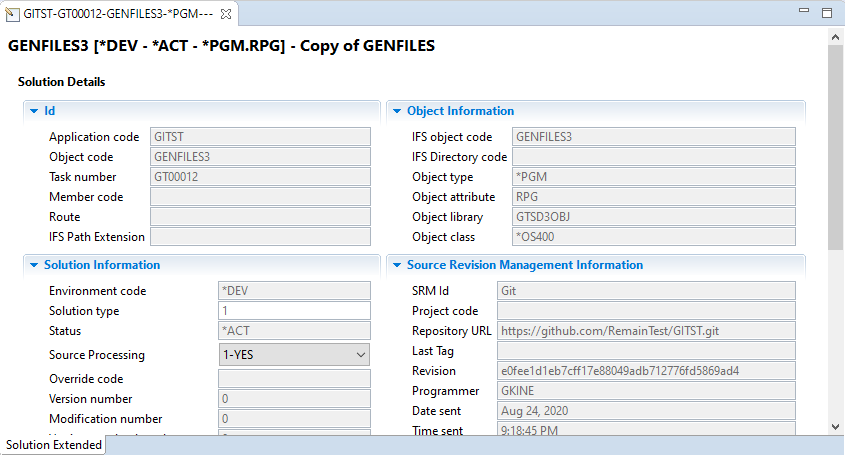Maximize the editor view

pyautogui.click(x=826, y=13)
